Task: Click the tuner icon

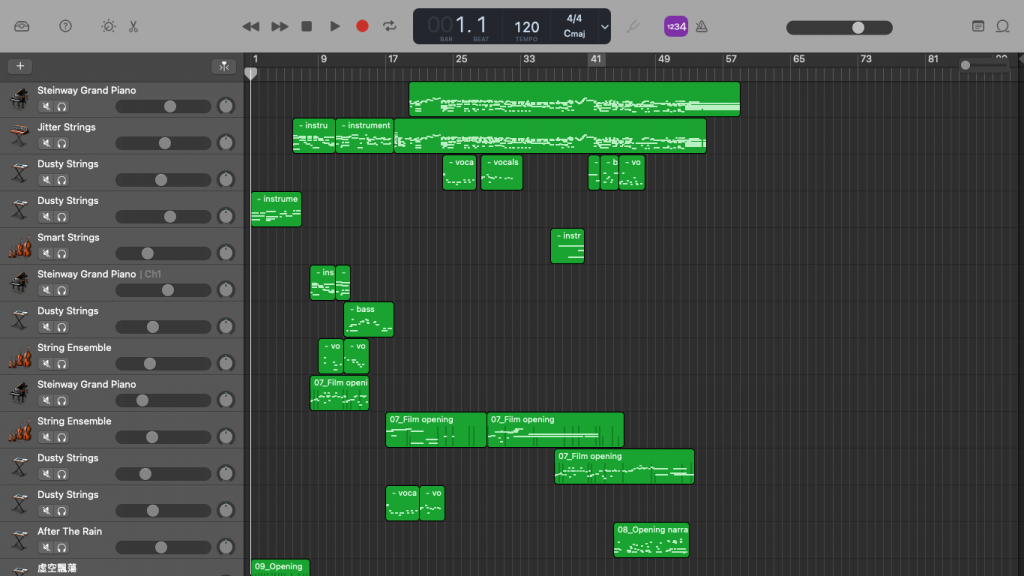Action: point(632,26)
